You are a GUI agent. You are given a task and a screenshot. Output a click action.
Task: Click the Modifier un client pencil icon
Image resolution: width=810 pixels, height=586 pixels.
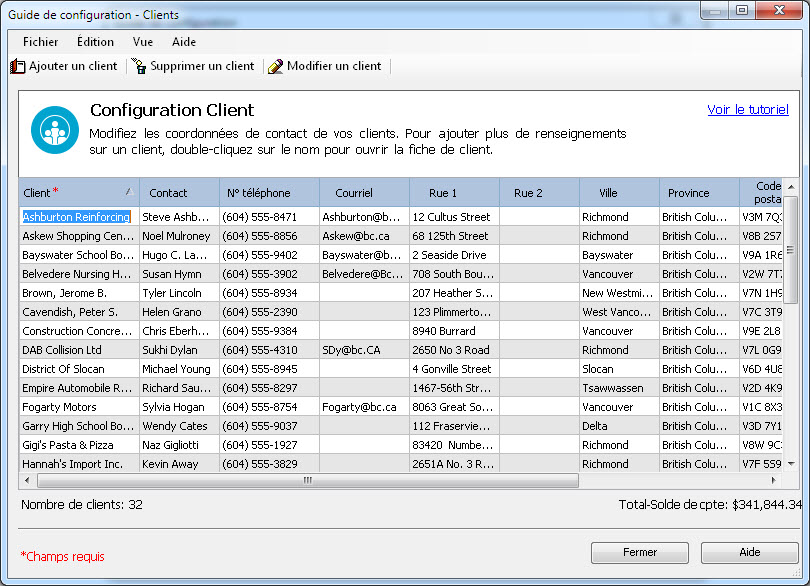[x=275, y=67]
